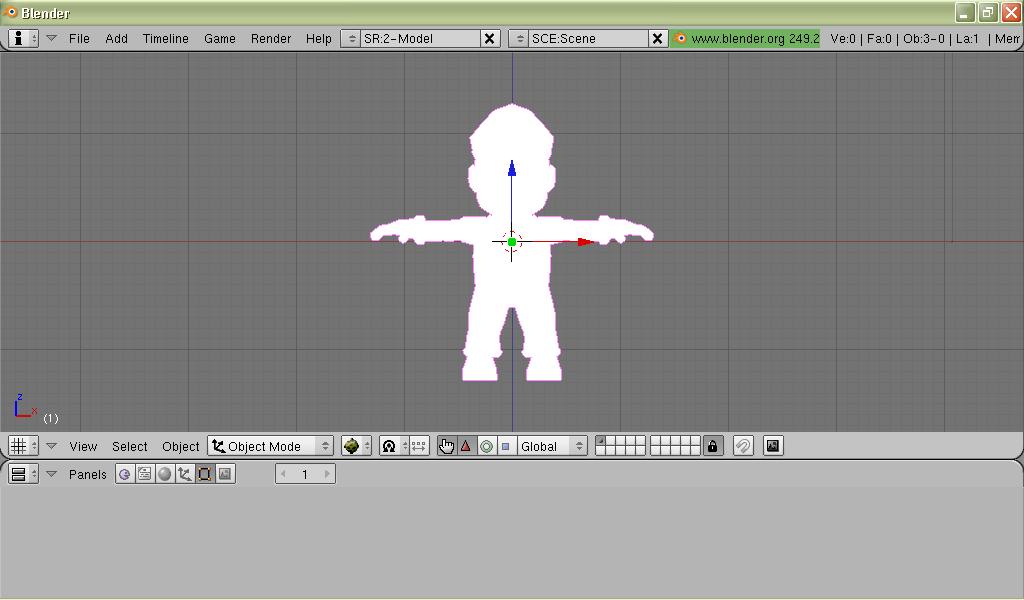Select the translate manipulator triangle icon

point(466,446)
